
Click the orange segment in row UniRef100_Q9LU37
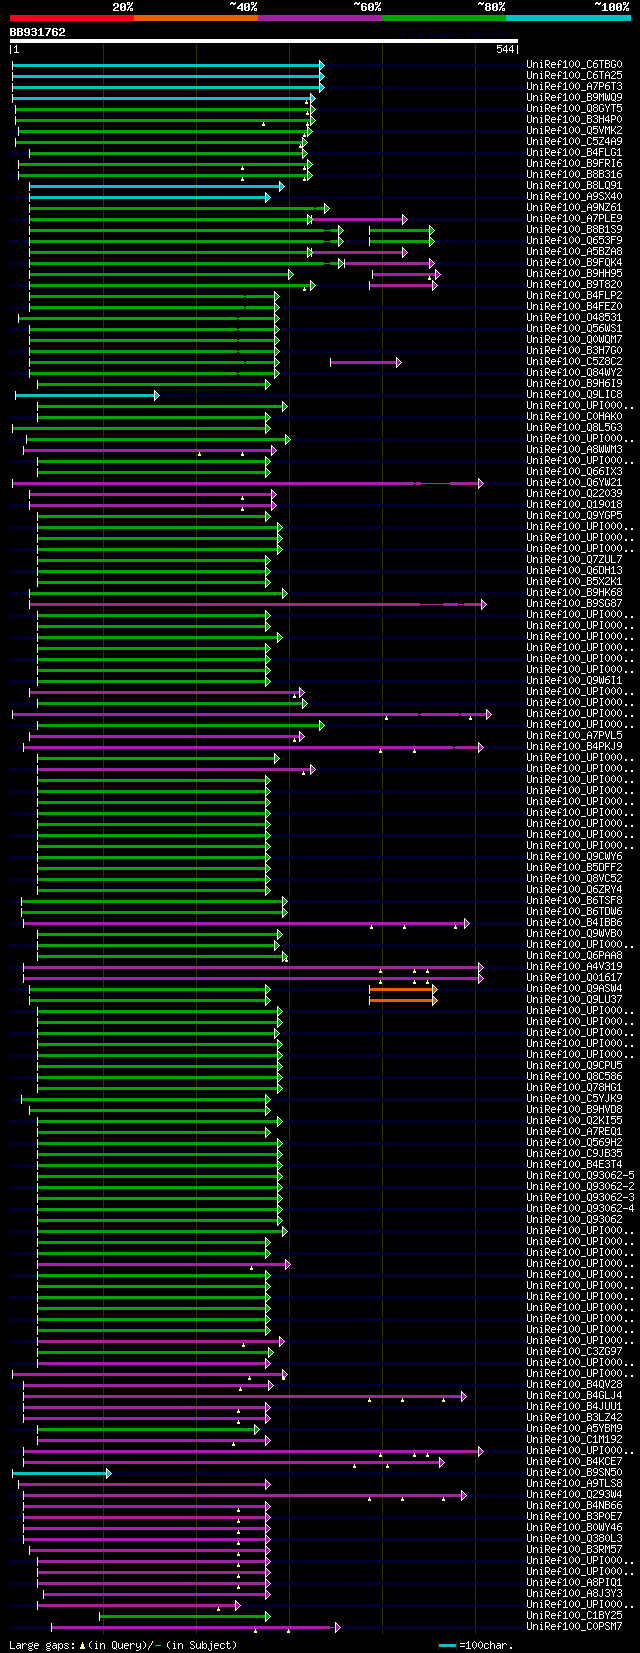pos(403,1000)
